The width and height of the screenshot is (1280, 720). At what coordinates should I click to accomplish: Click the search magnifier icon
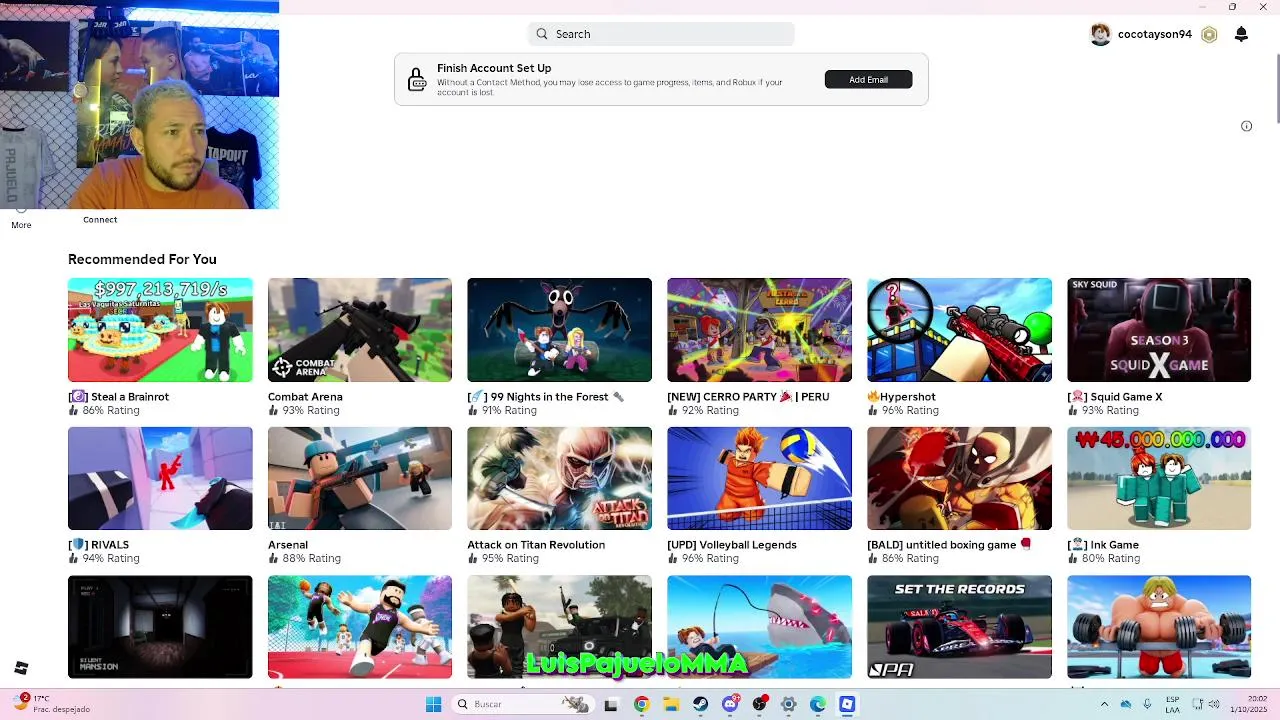[x=542, y=34]
